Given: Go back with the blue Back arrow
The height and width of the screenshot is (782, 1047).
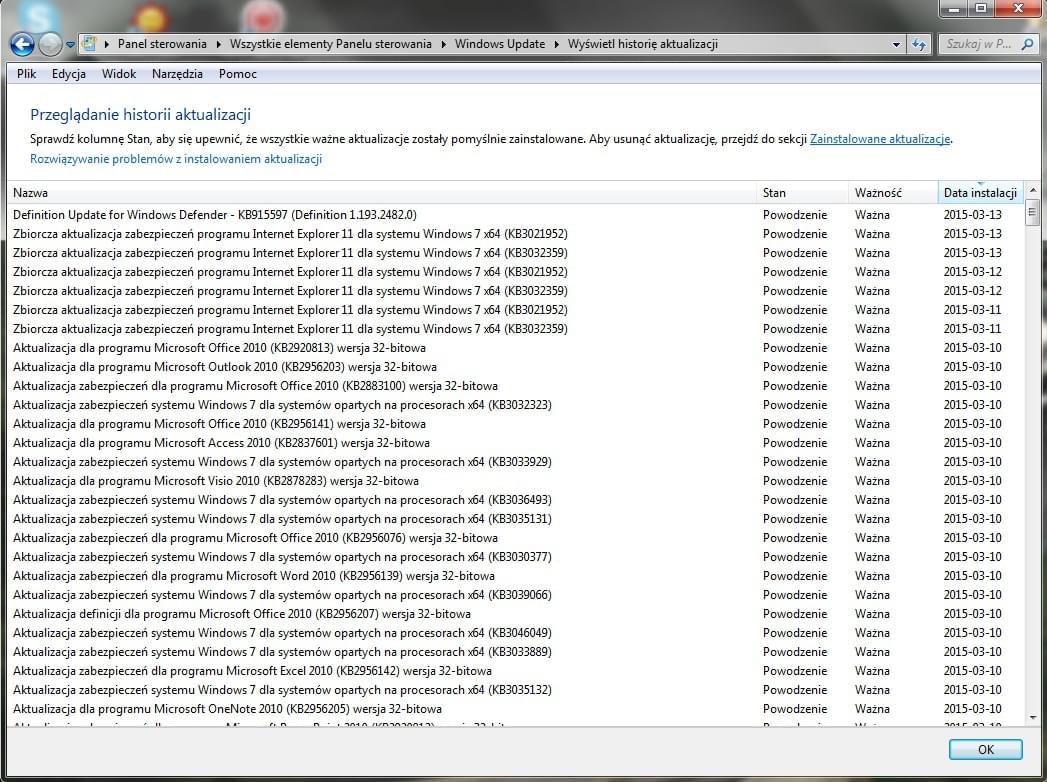Looking at the screenshot, I should pos(22,45).
